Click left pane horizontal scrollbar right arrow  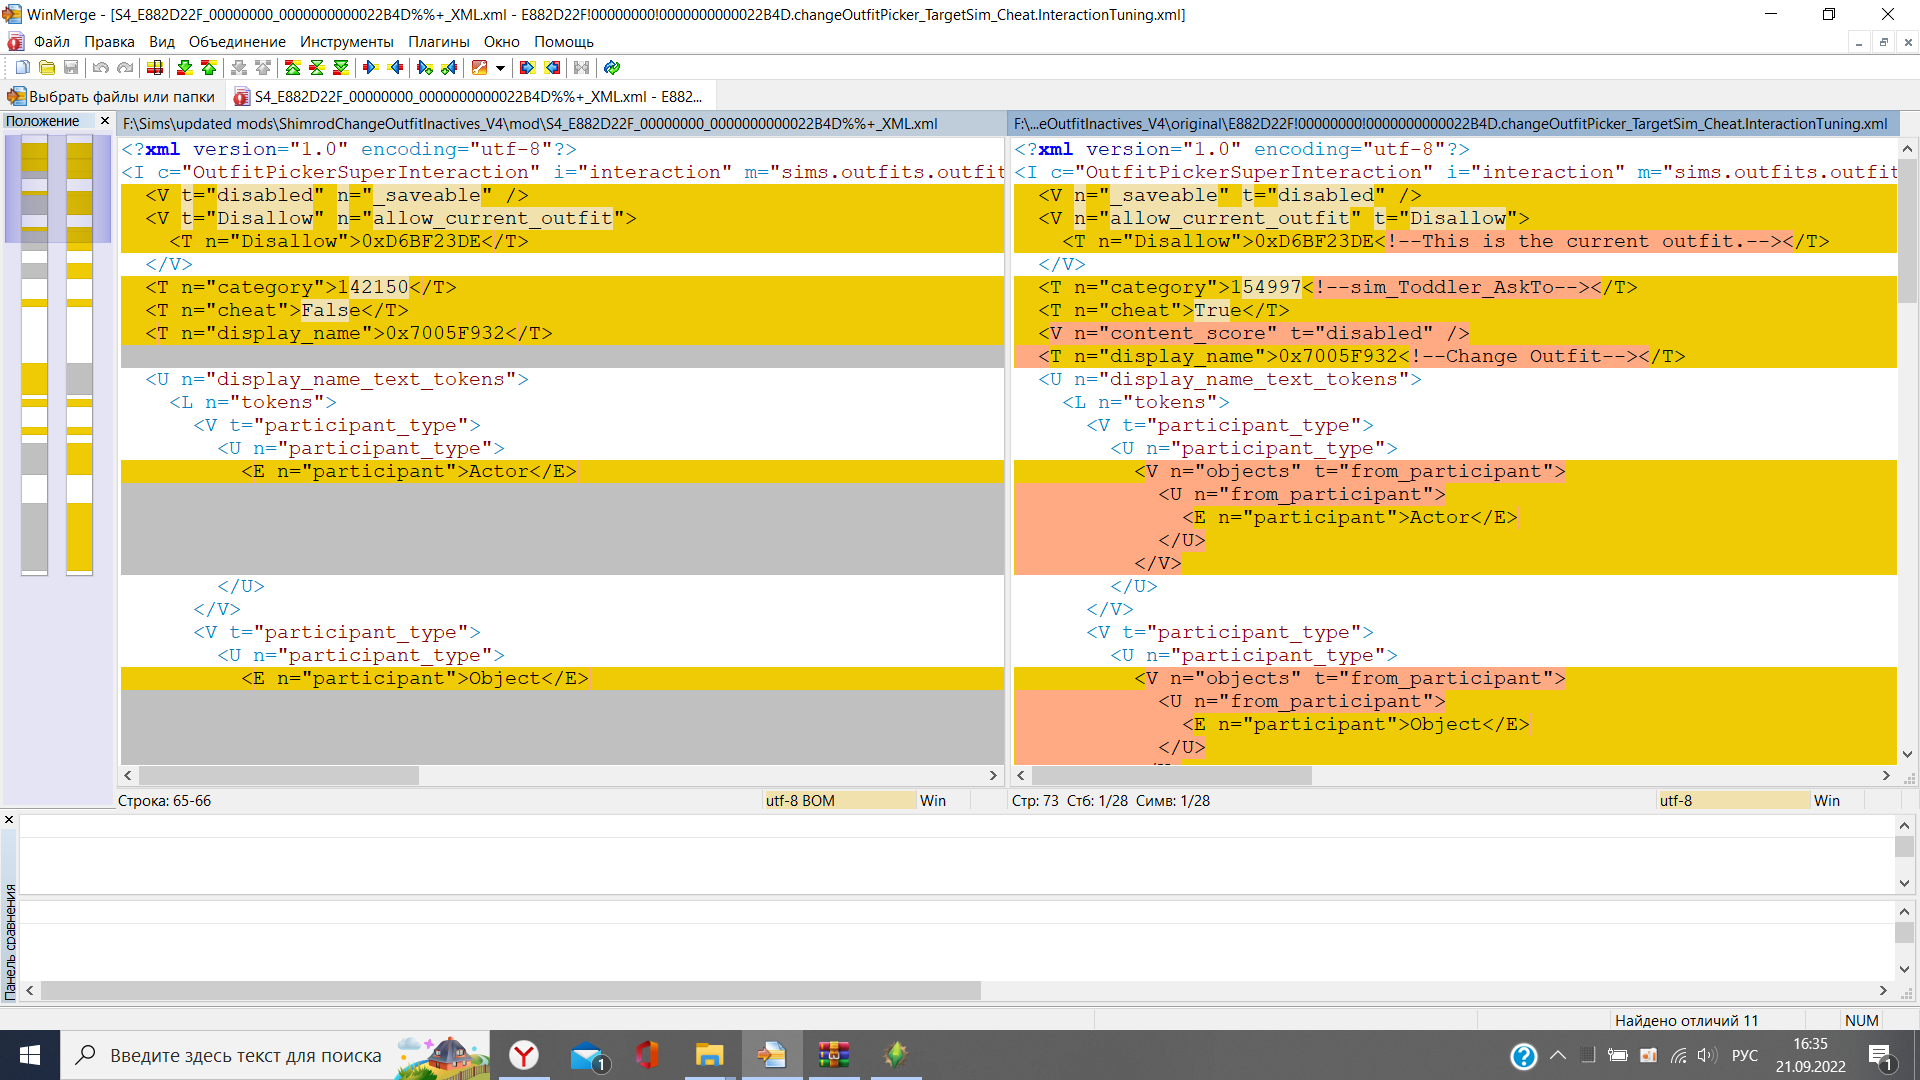pyautogui.click(x=993, y=776)
